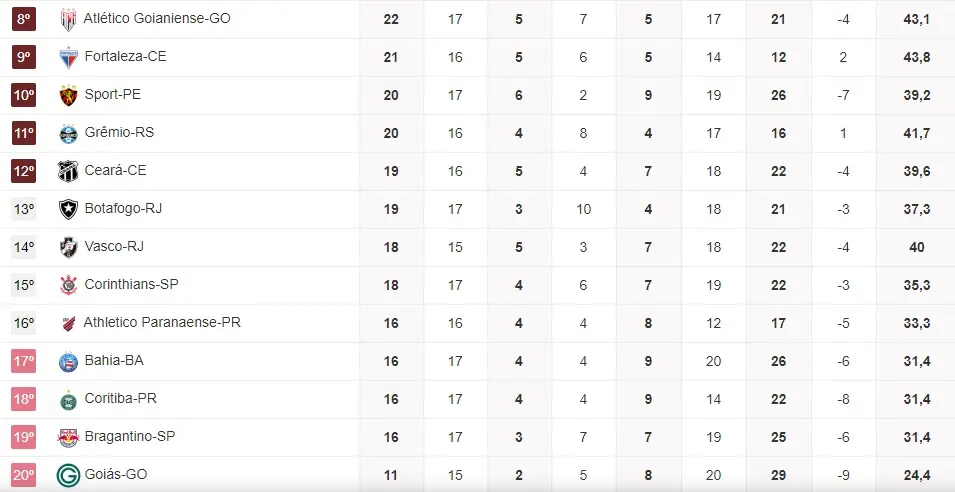The height and width of the screenshot is (492, 955).
Task: Click the Vasco-RJ team crest
Action: [x=68, y=247]
